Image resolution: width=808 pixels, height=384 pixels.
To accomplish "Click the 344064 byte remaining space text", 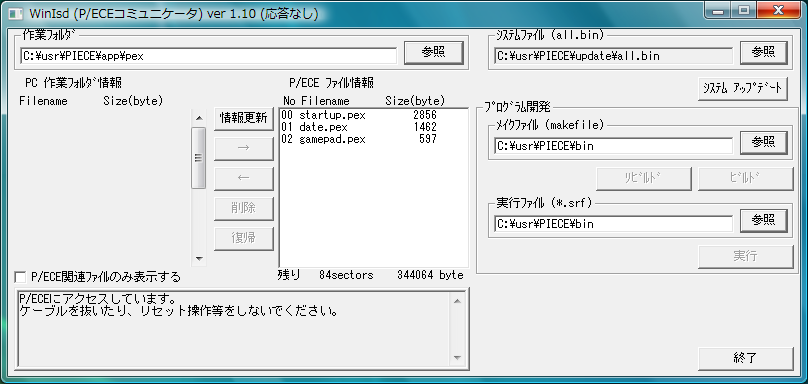I will [430, 275].
